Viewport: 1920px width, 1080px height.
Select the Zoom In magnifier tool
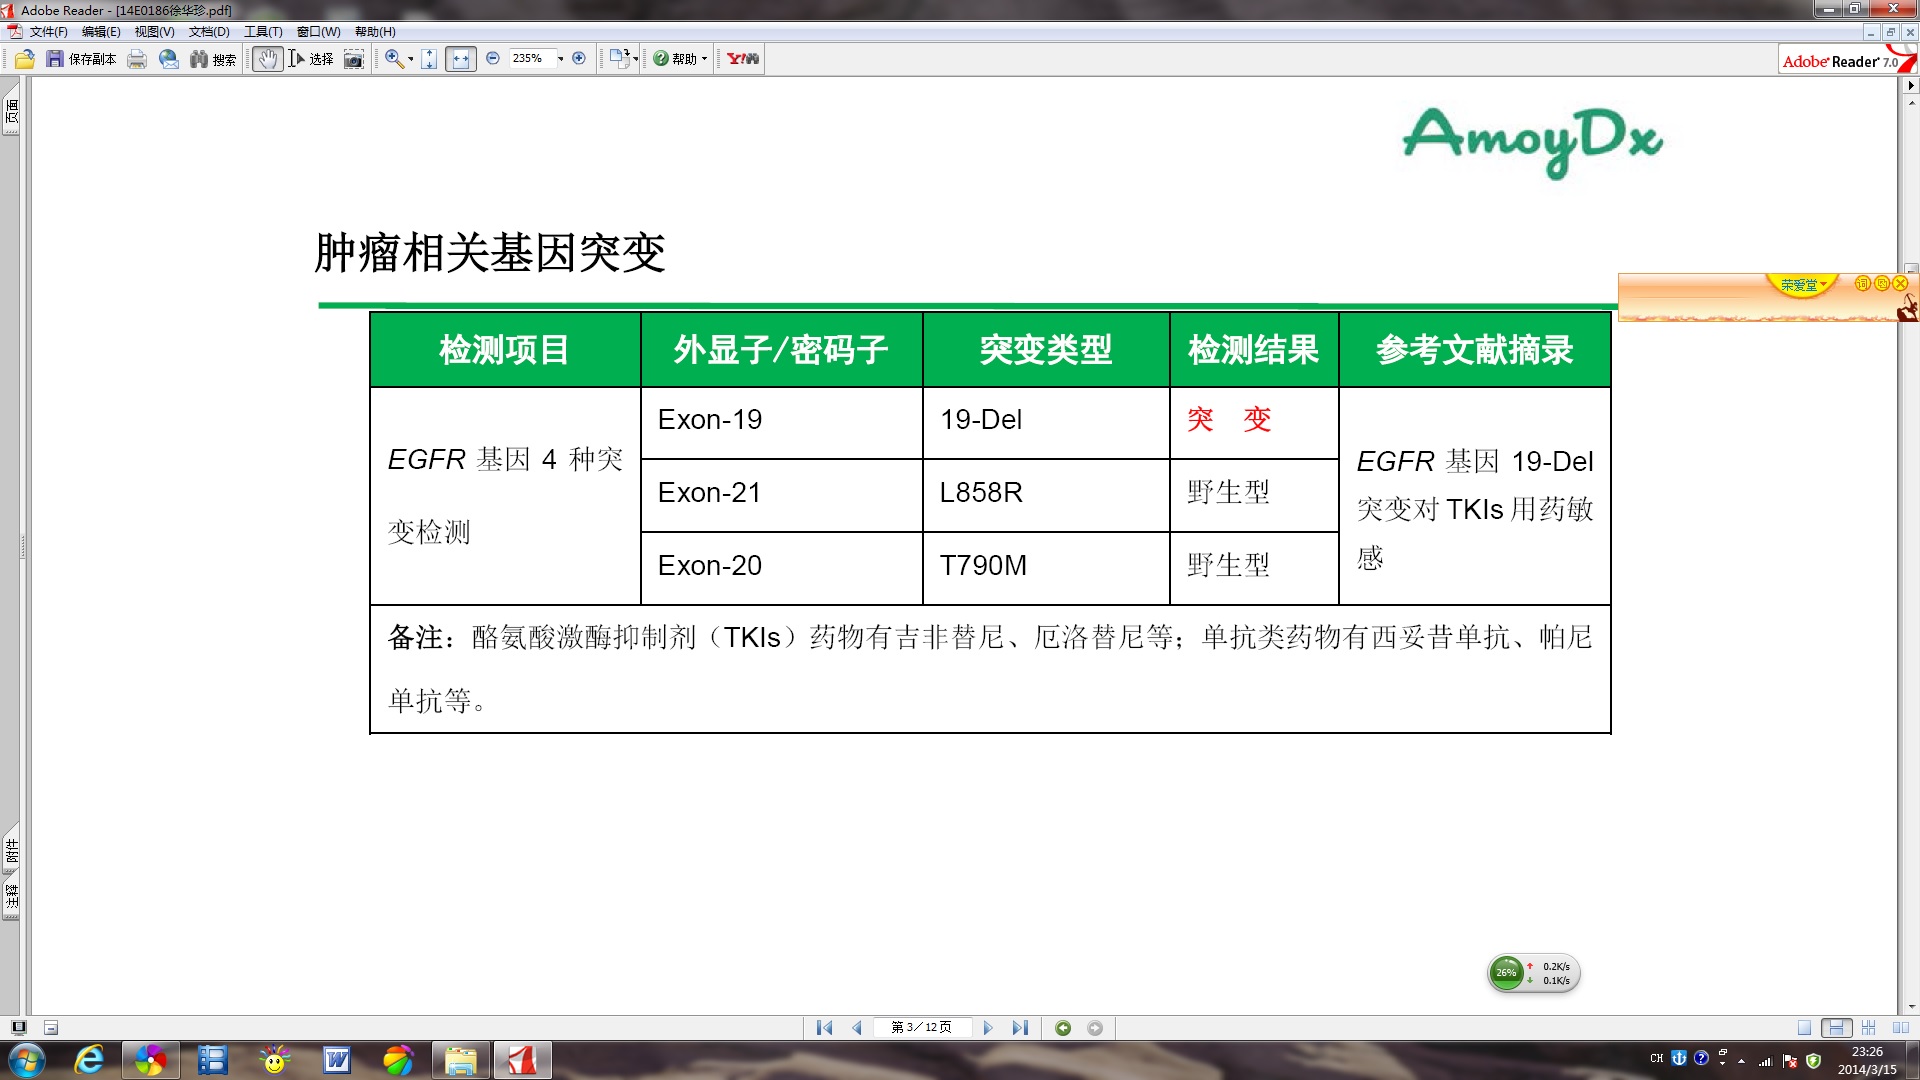(394, 59)
